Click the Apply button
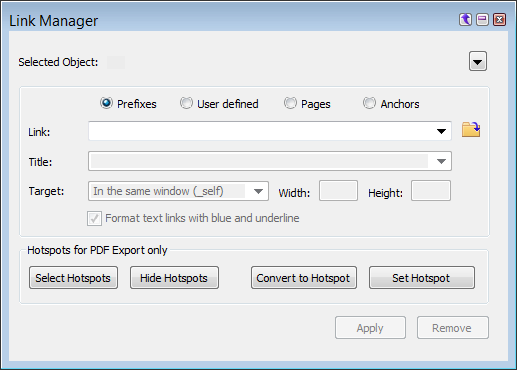This screenshot has width=517, height=370. pos(370,328)
